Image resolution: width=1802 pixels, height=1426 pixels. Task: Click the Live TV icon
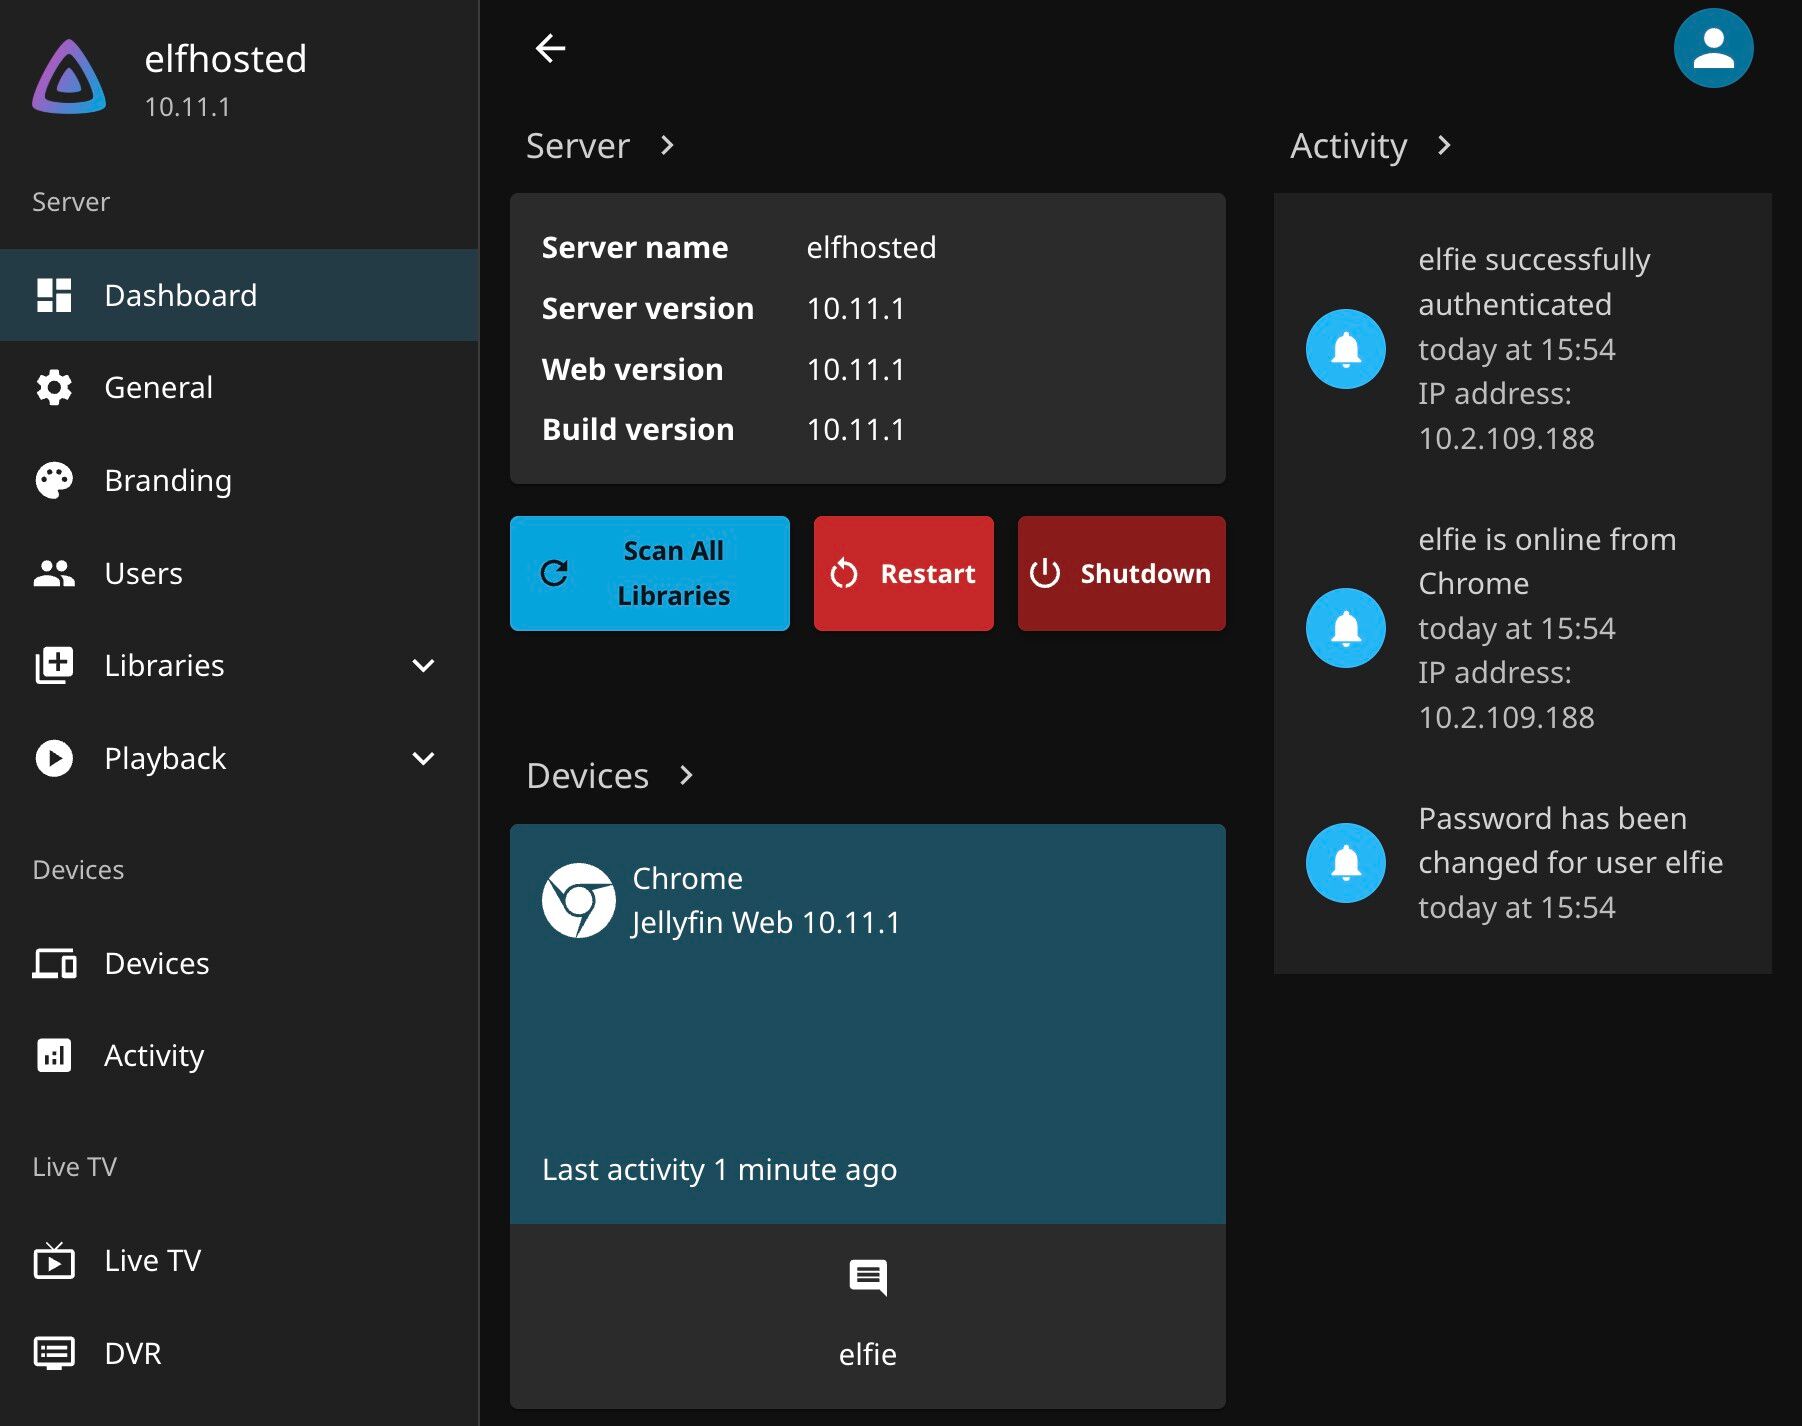[54, 1260]
